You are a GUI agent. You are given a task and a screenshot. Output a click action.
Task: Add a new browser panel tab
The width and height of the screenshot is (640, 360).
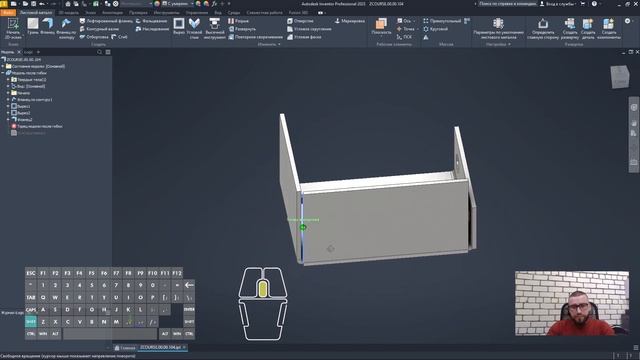[38, 52]
